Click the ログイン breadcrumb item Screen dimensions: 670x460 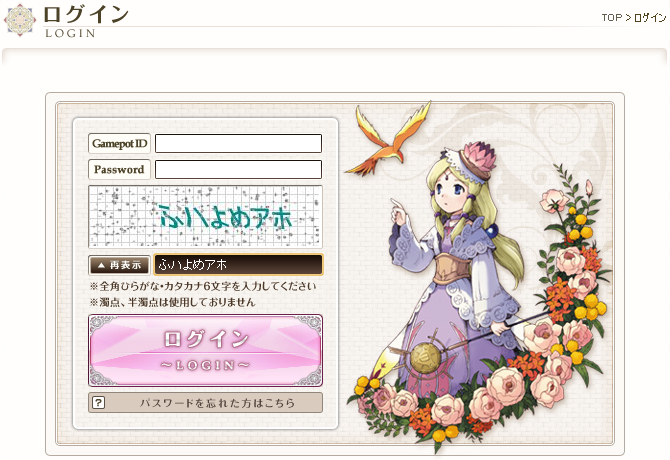[x=649, y=18]
